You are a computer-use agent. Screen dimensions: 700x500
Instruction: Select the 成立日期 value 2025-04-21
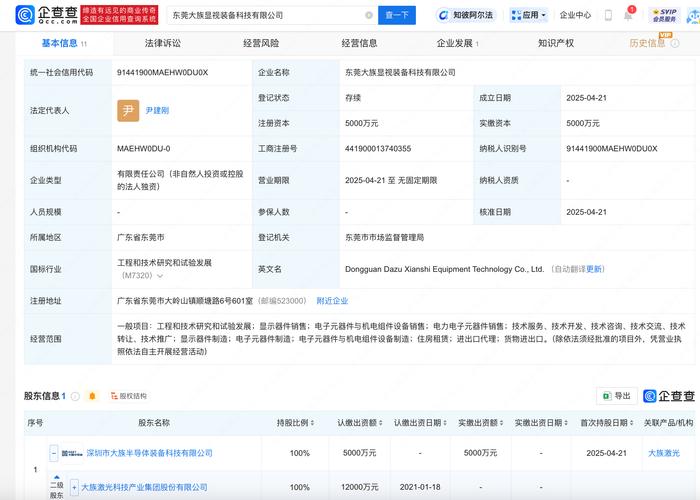(x=587, y=98)
